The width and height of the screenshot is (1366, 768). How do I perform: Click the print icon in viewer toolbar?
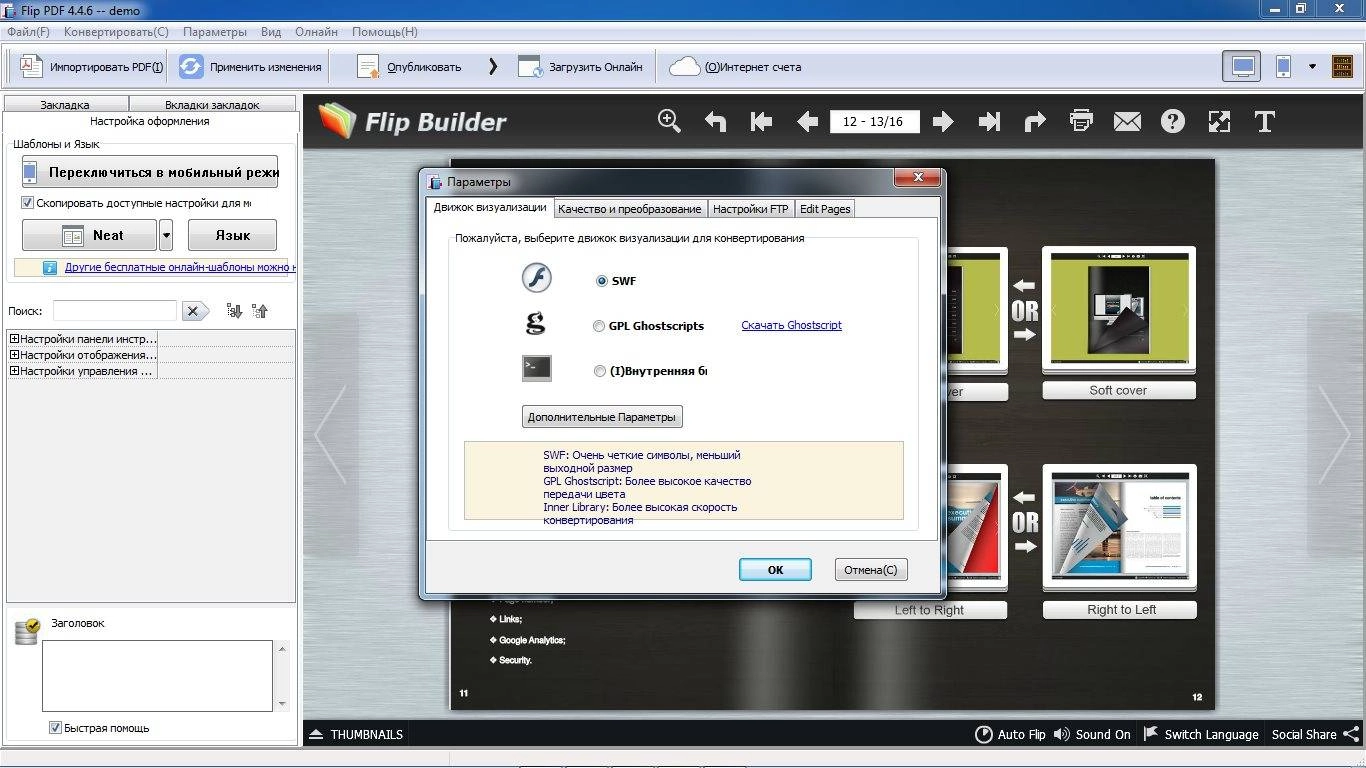pos(1081,121)
